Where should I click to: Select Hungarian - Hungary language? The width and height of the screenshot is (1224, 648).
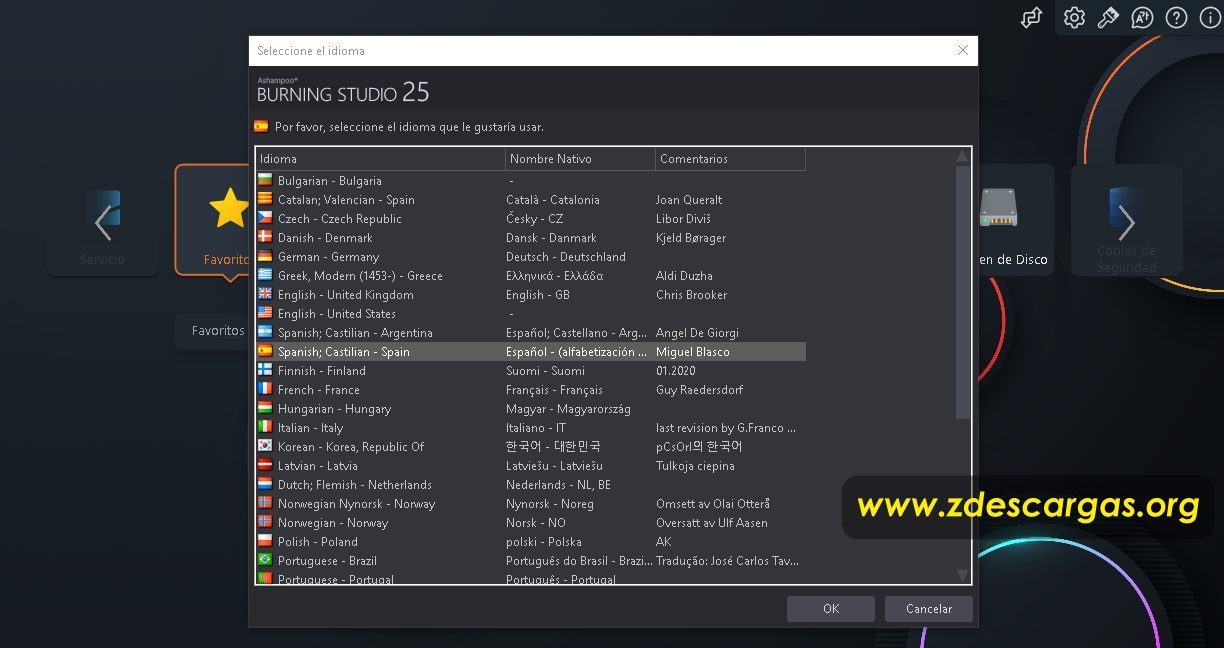coord(334,409)
